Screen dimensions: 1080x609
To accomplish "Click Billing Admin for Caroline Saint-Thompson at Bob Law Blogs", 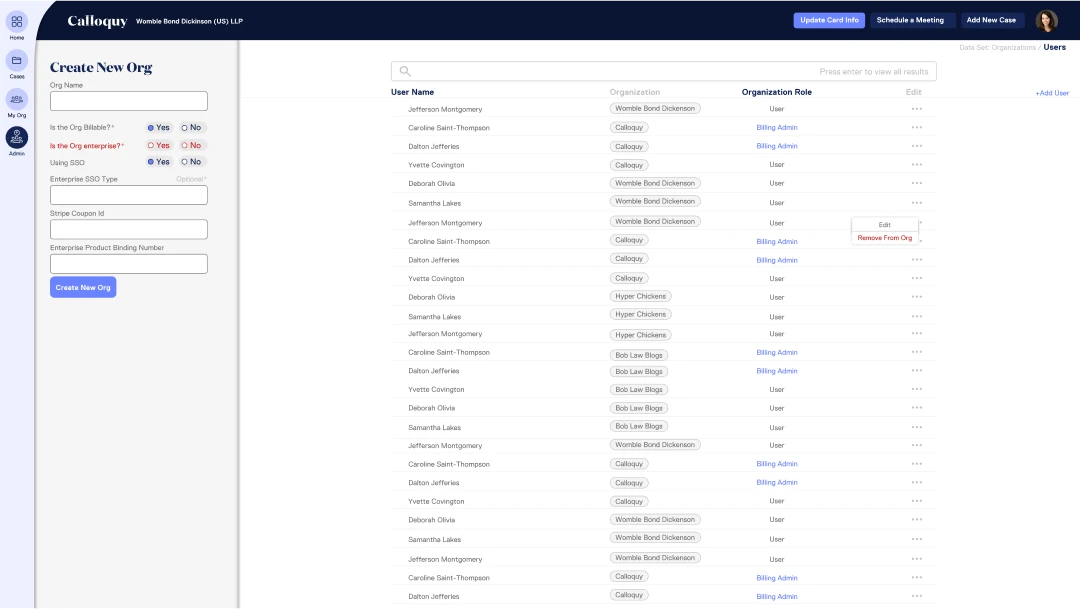I will 776,352.
